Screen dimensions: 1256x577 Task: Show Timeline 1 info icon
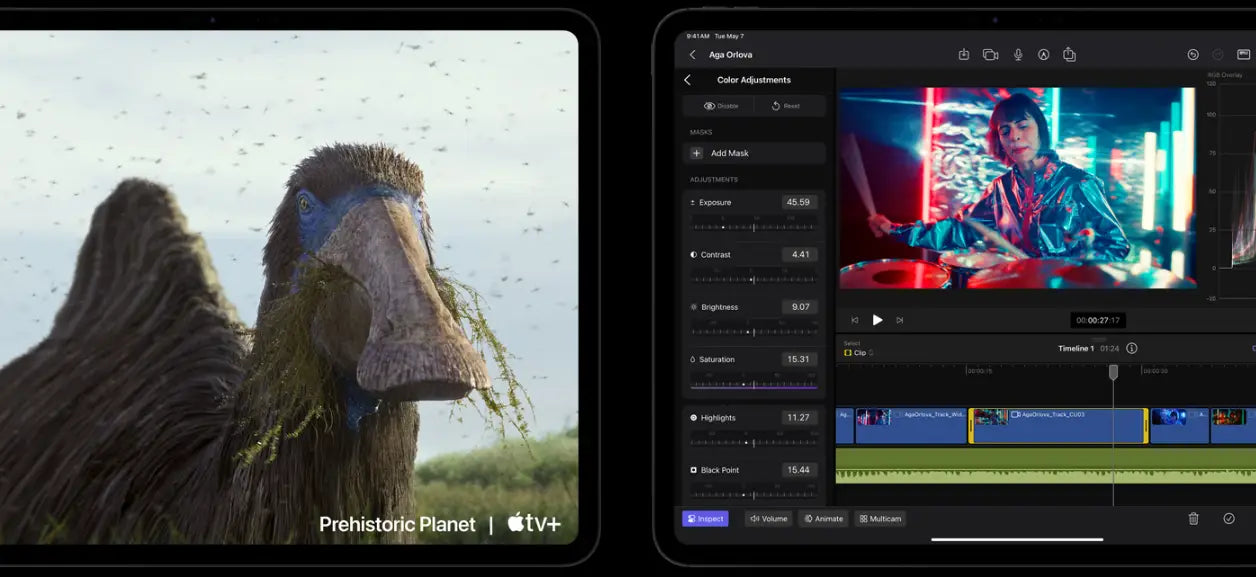1132,348
